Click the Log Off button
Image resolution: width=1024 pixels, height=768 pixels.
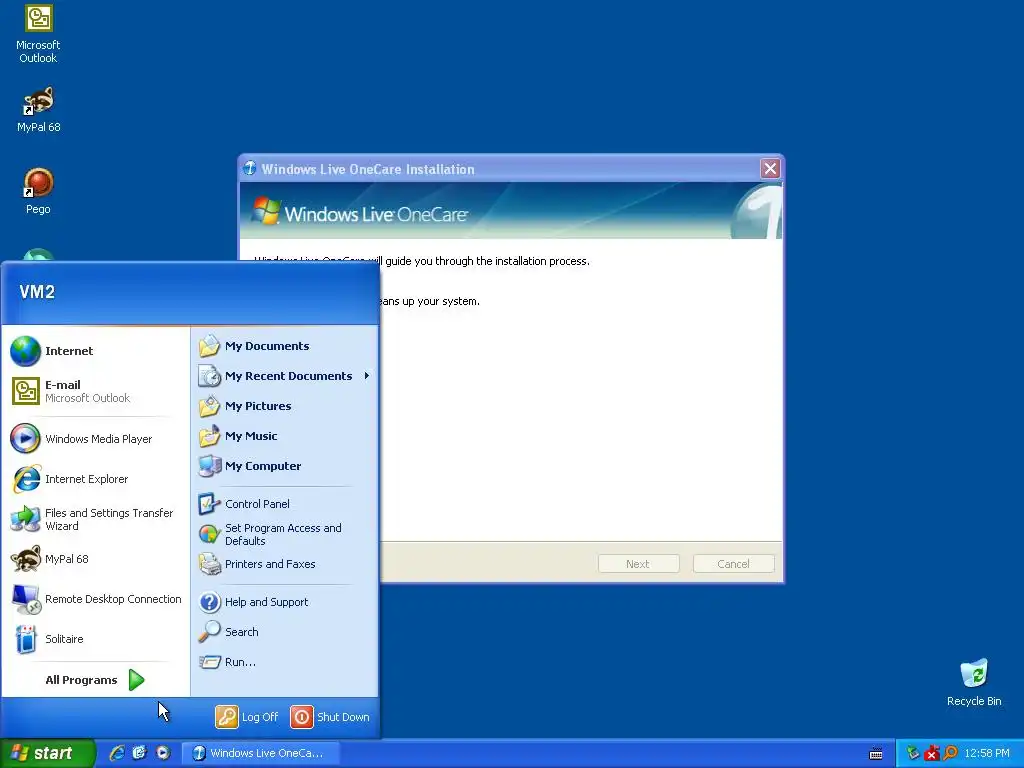[247, 717]
